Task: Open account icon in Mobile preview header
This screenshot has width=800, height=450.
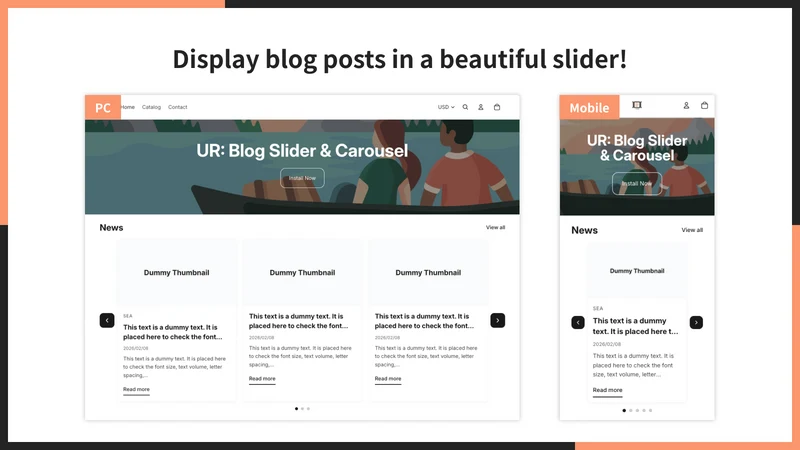Action: [686, 106]
